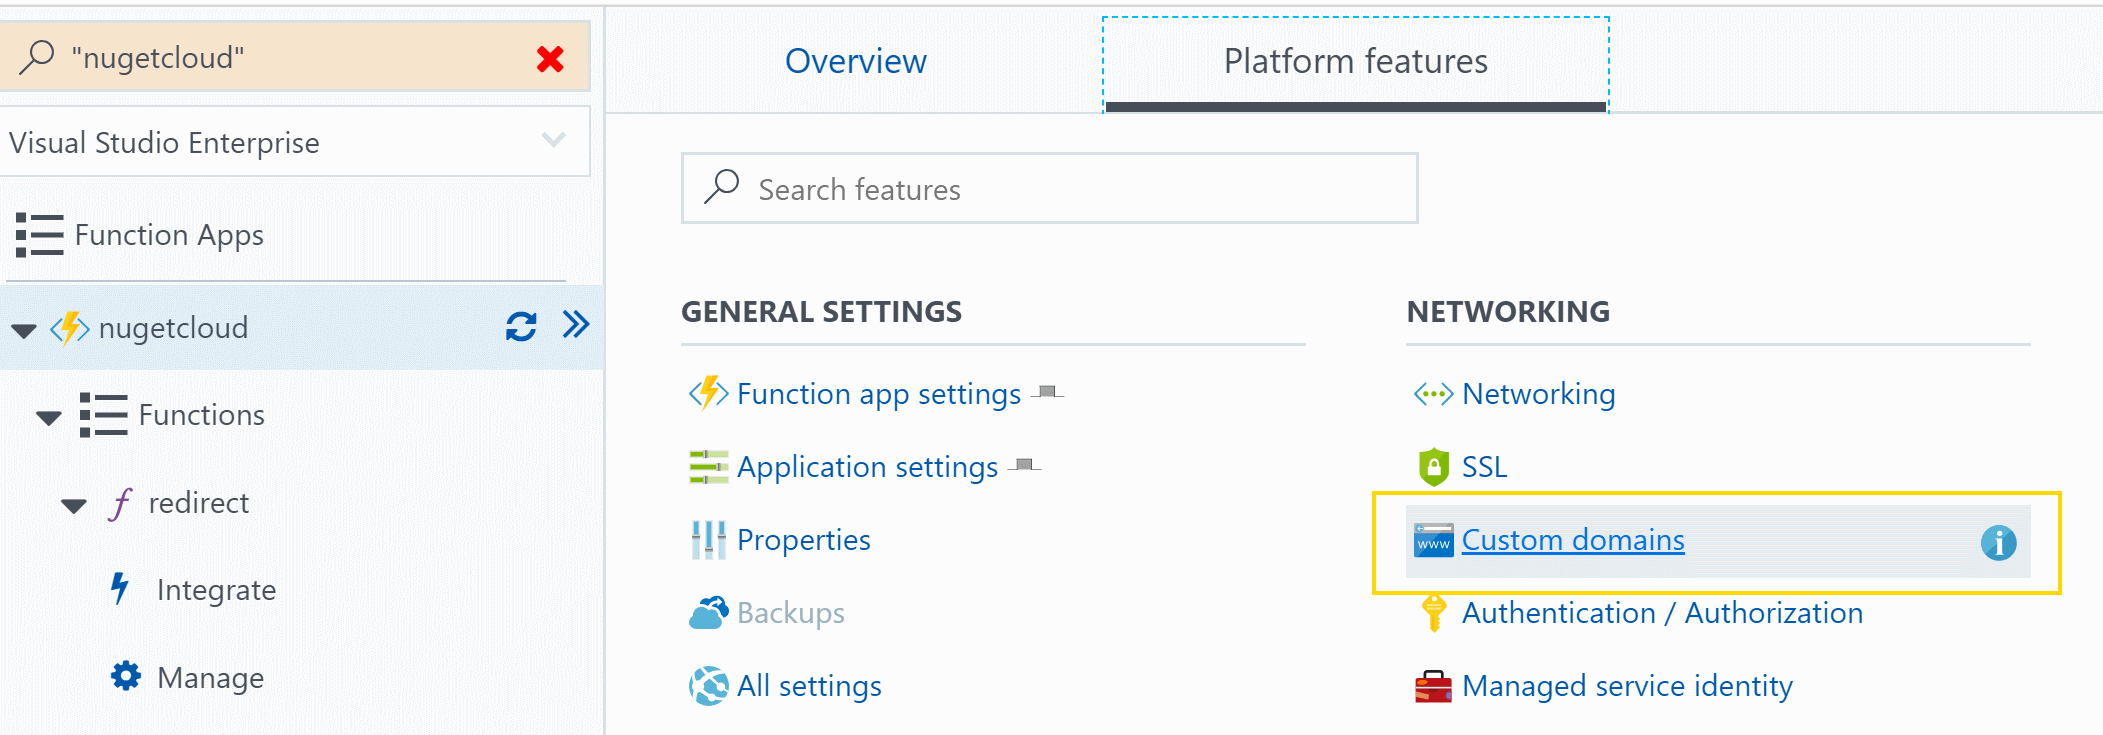Click the nugetcloud lightning bolt icon
The height and width of the screenshot is (735, 2103).
click(70, 328)
